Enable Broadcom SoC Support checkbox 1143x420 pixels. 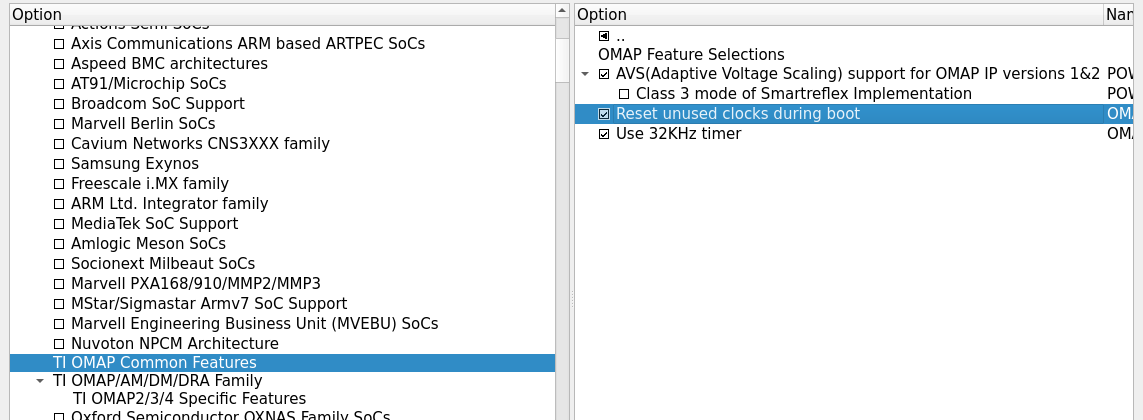pyautogui.click(x=59, y=104)
